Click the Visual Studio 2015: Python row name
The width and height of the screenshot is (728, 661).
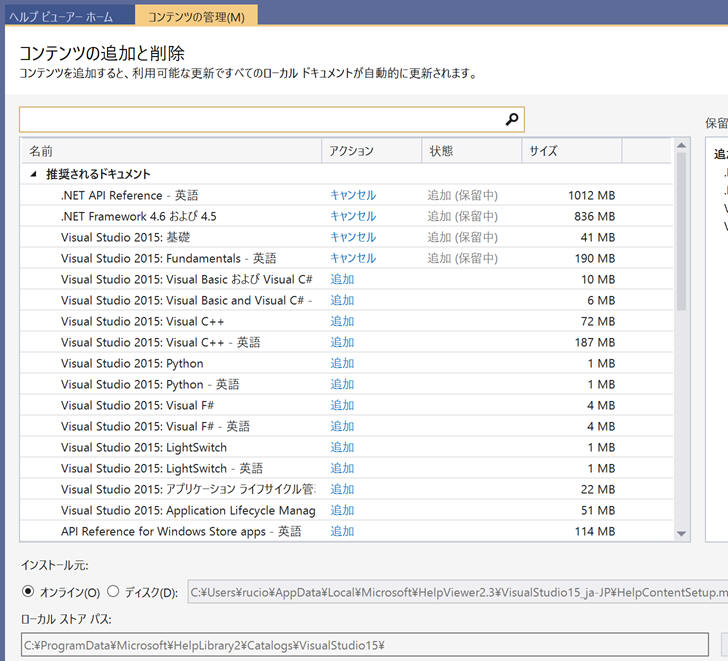point(132,363)
